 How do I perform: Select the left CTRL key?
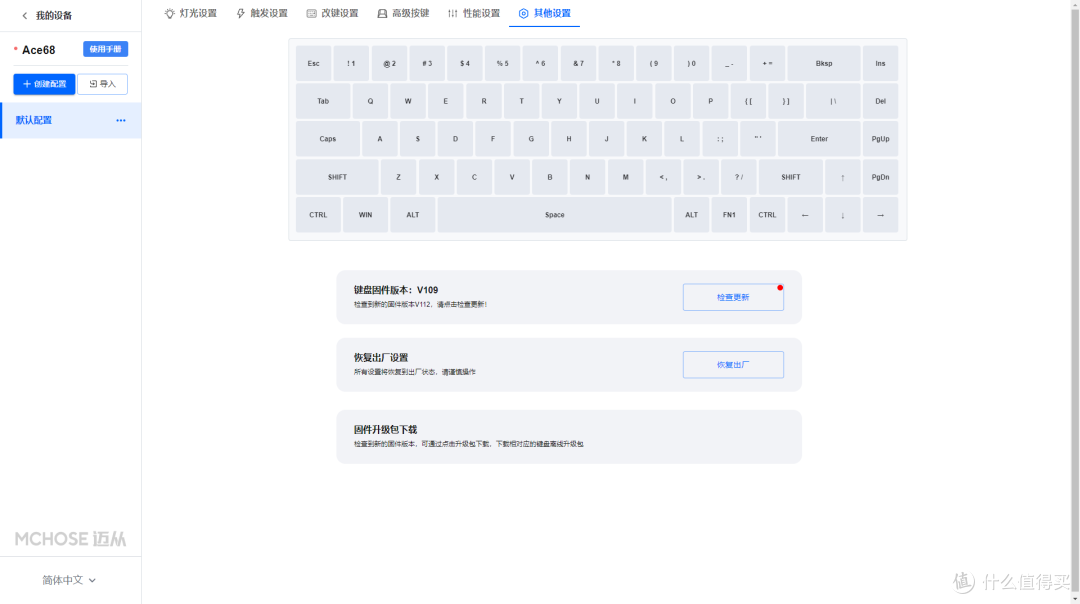[318, 215]
